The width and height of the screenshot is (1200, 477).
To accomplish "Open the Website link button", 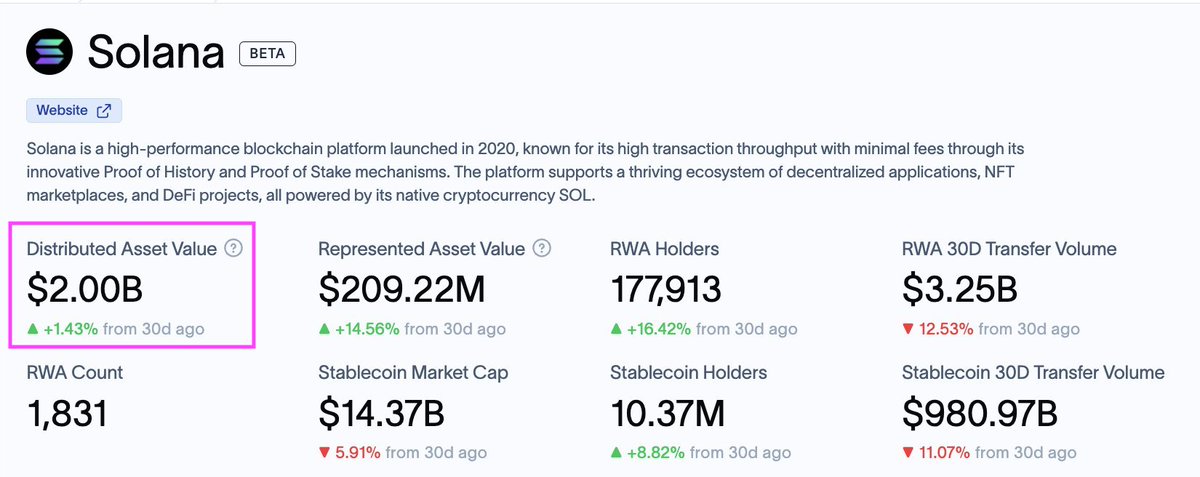I will [x=74, y=111].
